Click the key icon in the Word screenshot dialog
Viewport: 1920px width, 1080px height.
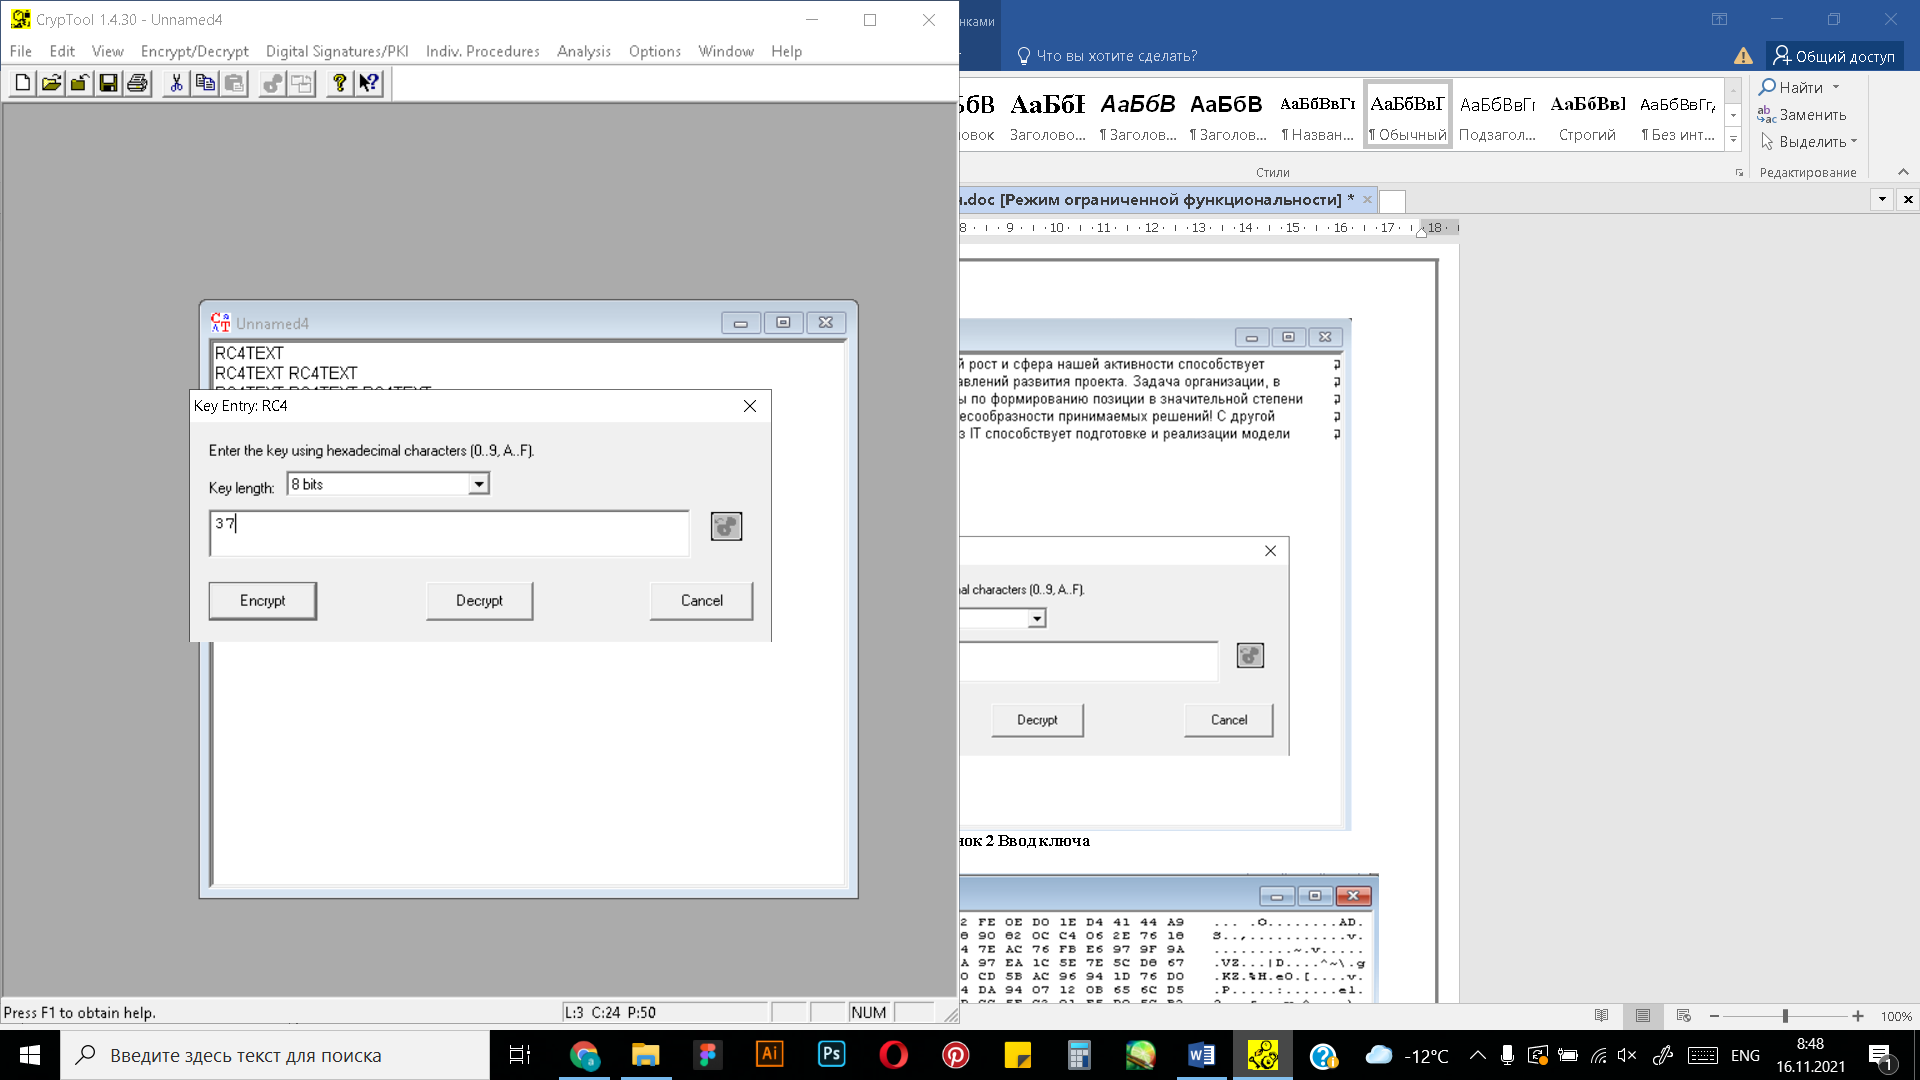[1250, 655]
